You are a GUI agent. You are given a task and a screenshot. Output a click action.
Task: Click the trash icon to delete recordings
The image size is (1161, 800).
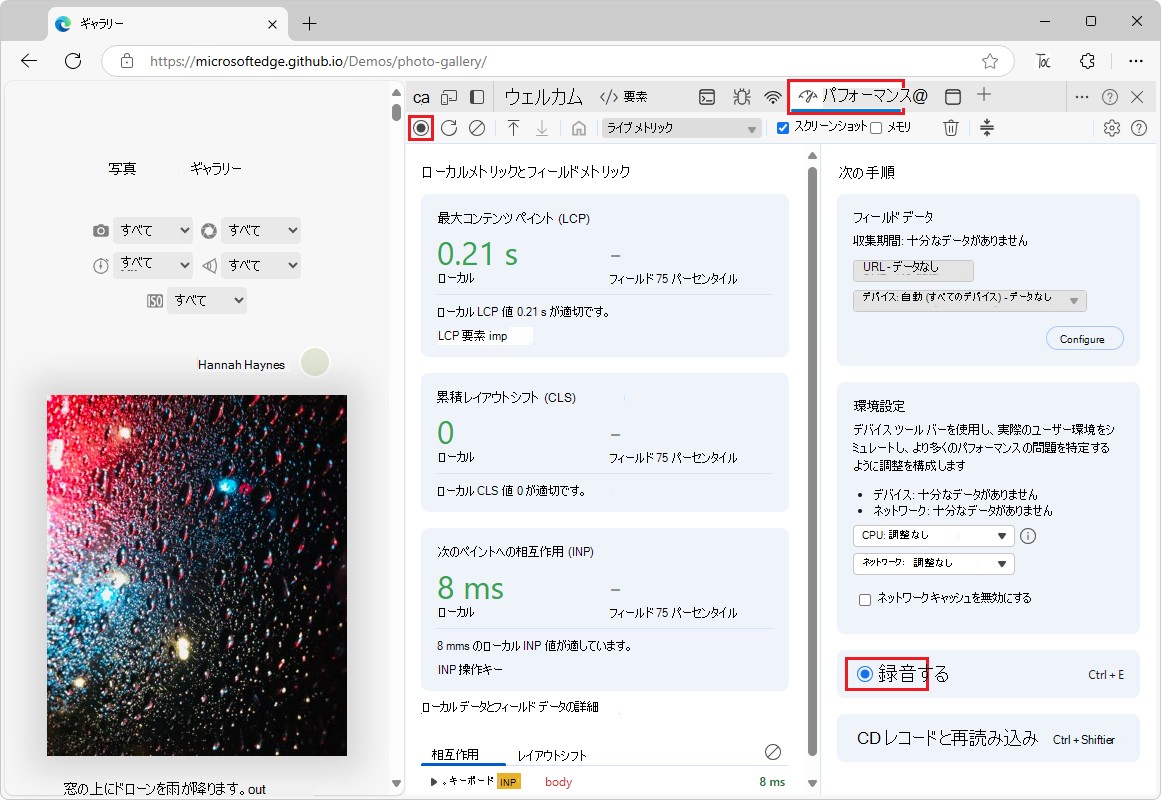(950, 128)
